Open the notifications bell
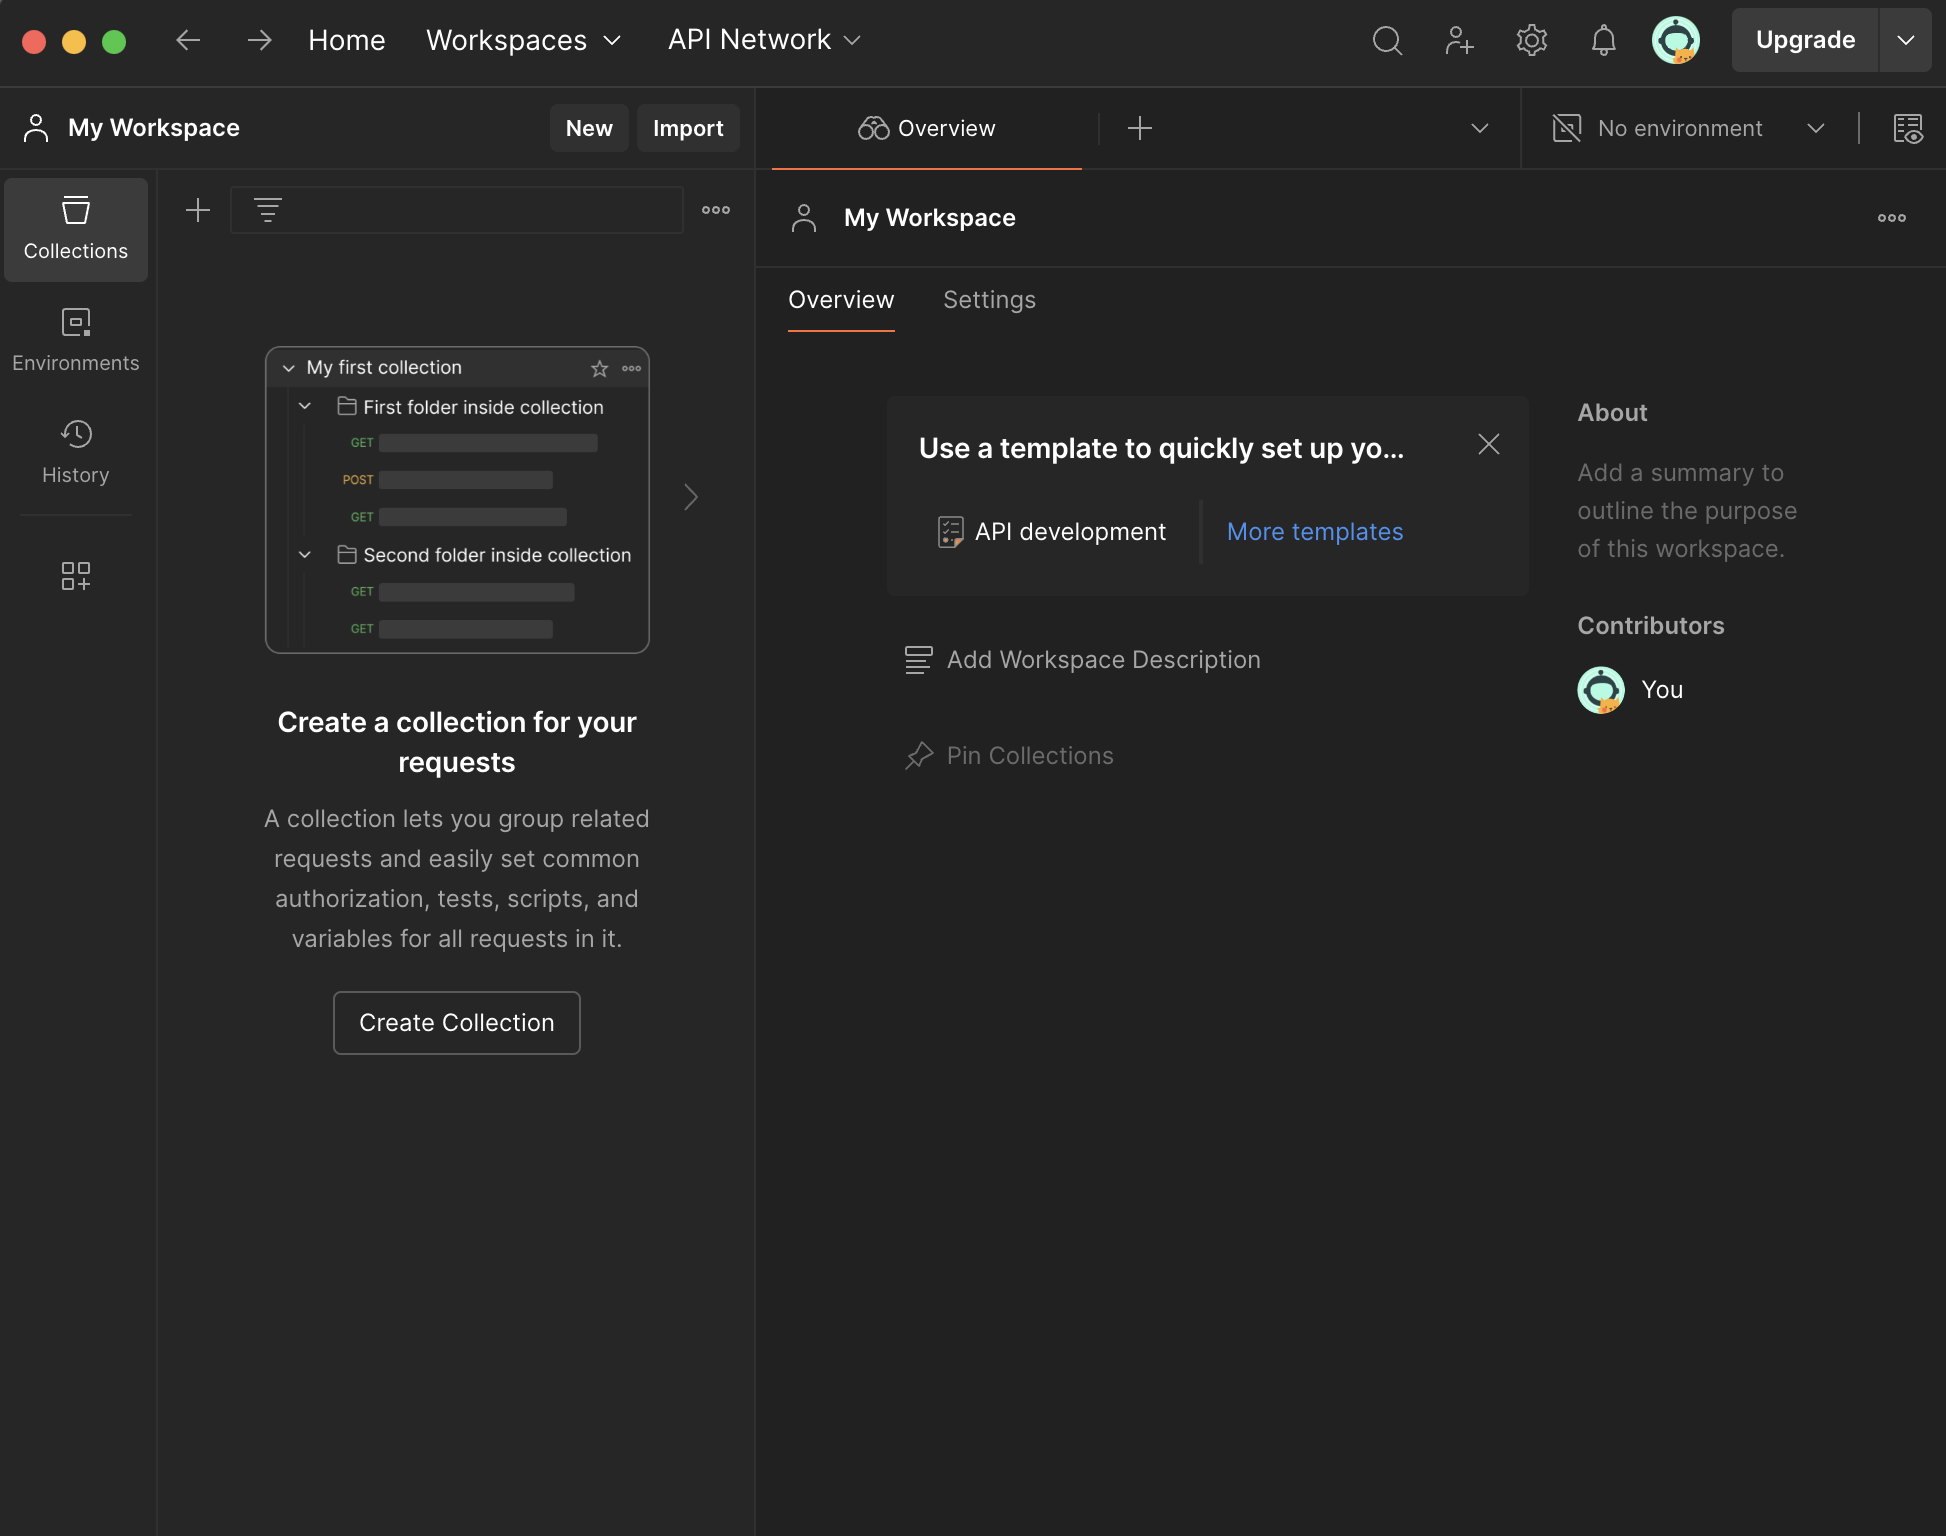This screenshot has width=1946, height=1536. pos(1603,41)
